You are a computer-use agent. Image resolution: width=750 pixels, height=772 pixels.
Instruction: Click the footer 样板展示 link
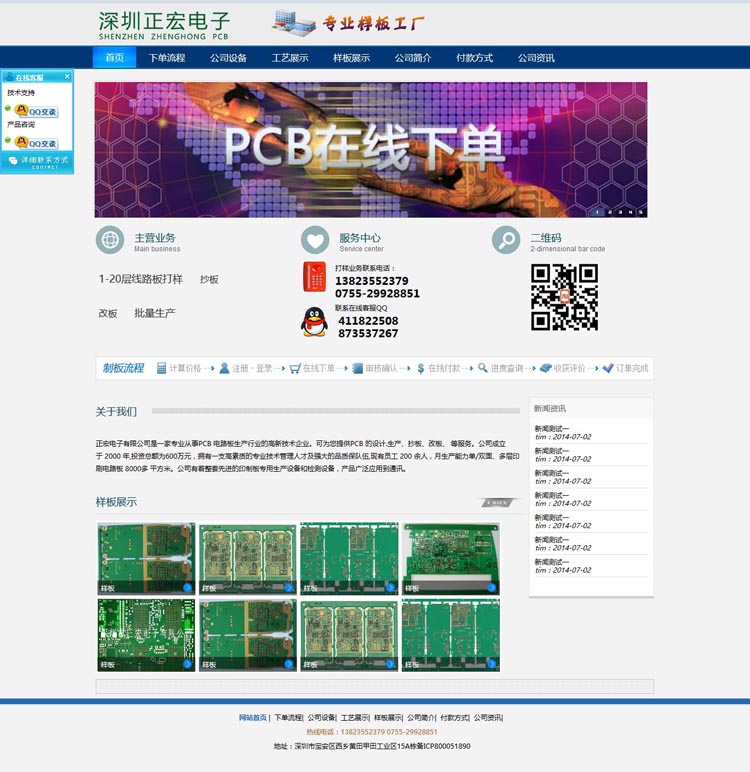tap(388, 717)
